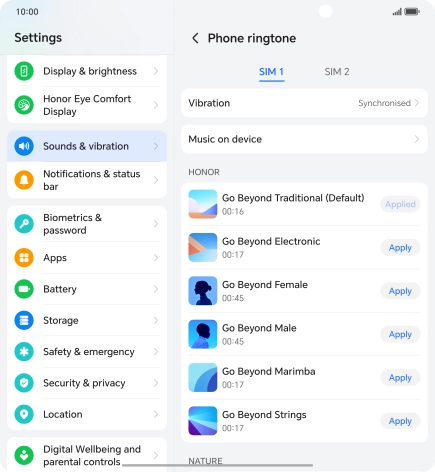Apply the Go Beyond Strings ringtone
435x472 pixels.
pos(400,421)
